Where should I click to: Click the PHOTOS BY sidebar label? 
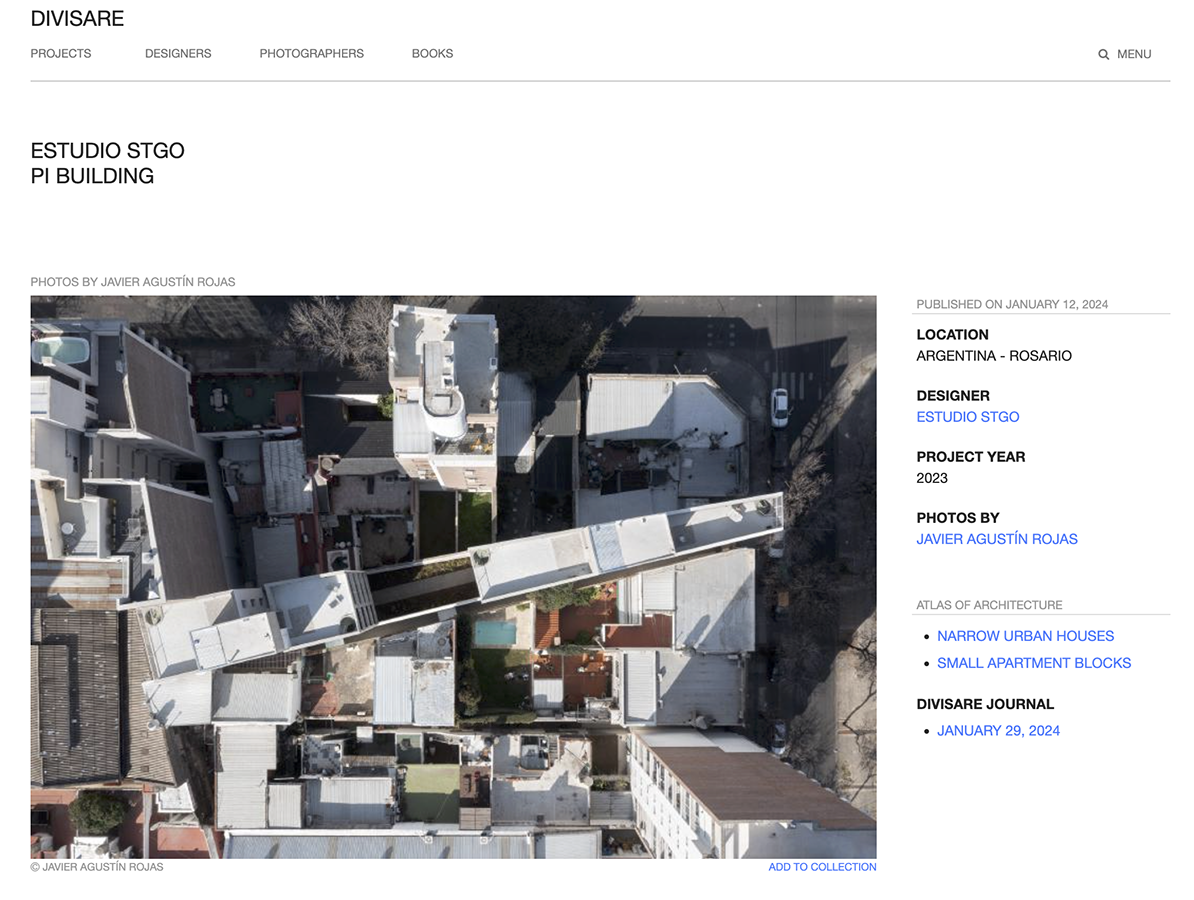point(958,517)
